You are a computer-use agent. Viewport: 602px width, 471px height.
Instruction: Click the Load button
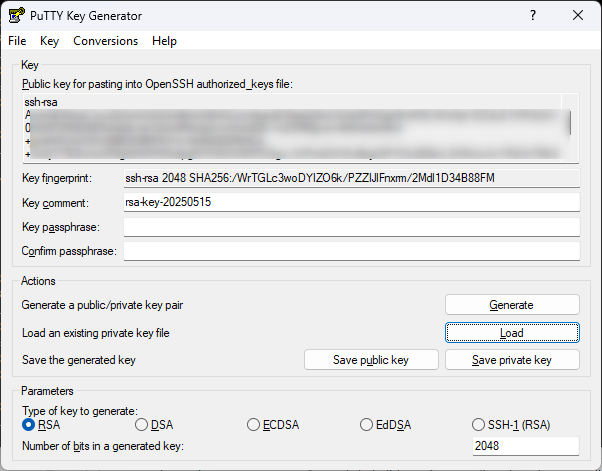(512, 332)
